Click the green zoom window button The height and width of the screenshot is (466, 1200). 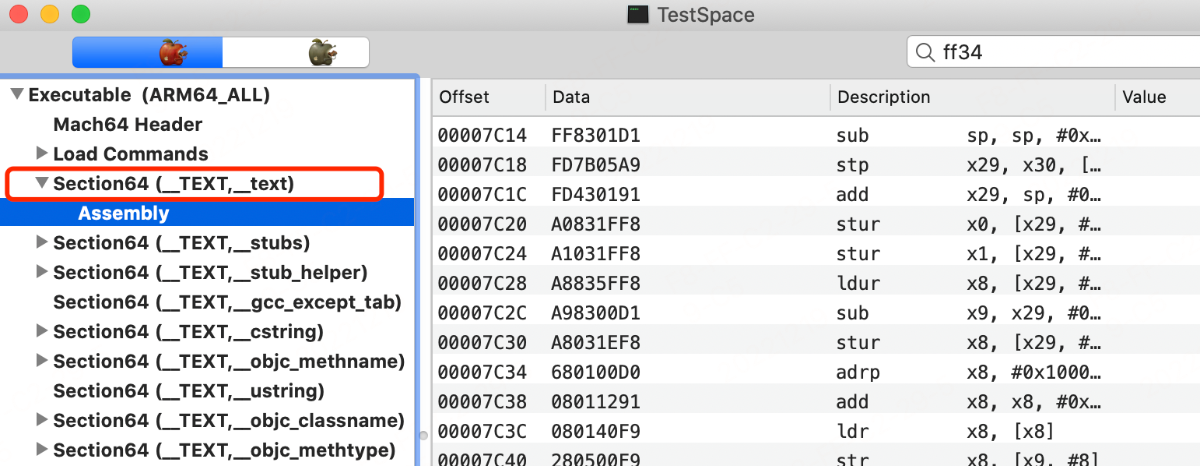pyautogui.click(x=81, y=15)
